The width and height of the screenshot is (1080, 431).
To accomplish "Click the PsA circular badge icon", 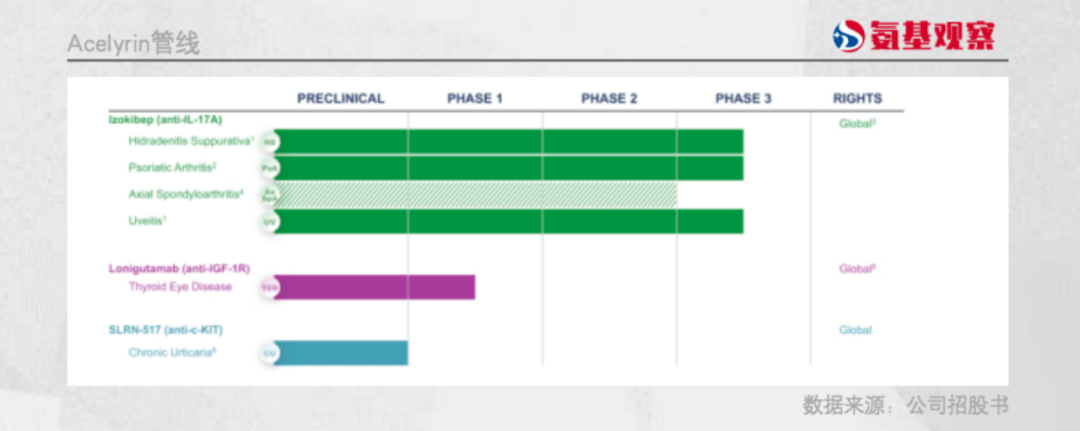I will [x=268, y=168].
